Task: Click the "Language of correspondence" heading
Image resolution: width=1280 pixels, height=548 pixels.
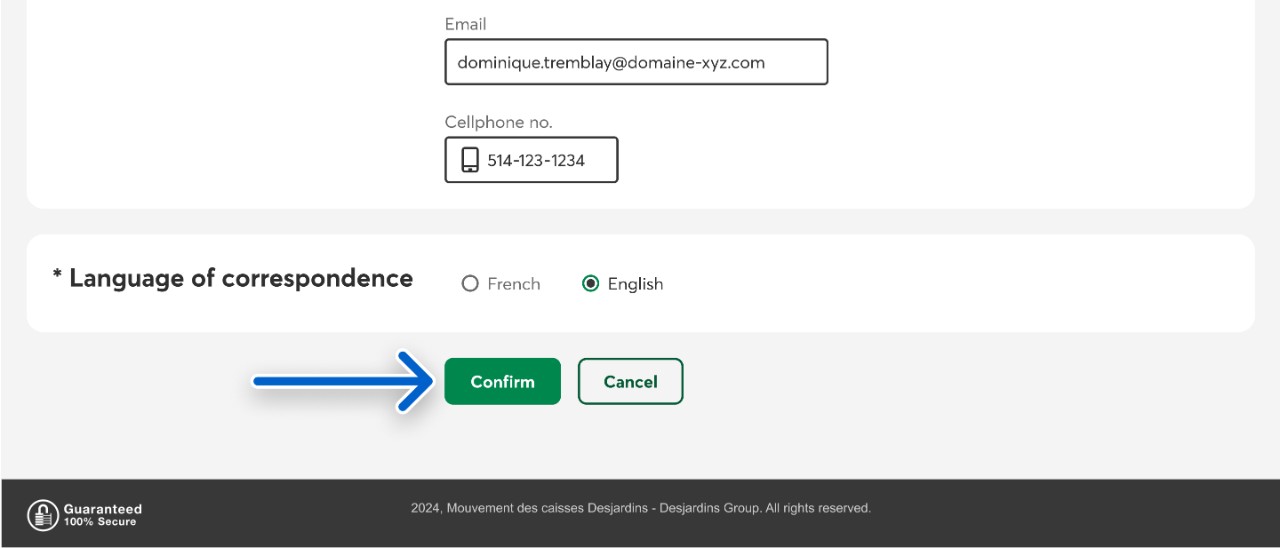Action: tap(240, 278)
